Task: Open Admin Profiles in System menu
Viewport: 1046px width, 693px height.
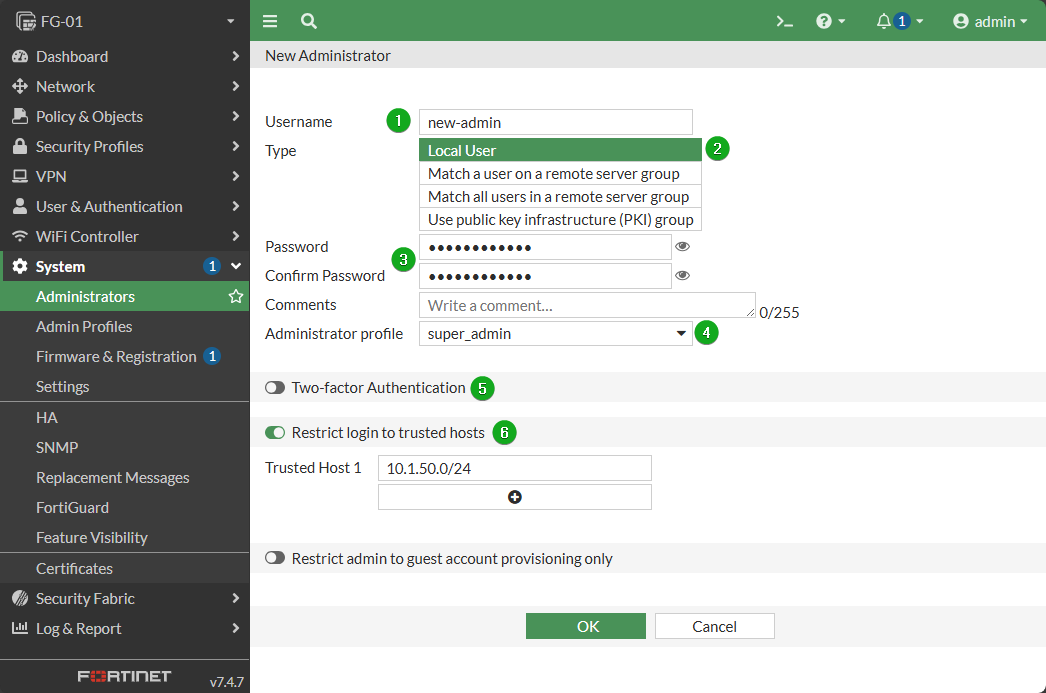Action: click(84, 326)
